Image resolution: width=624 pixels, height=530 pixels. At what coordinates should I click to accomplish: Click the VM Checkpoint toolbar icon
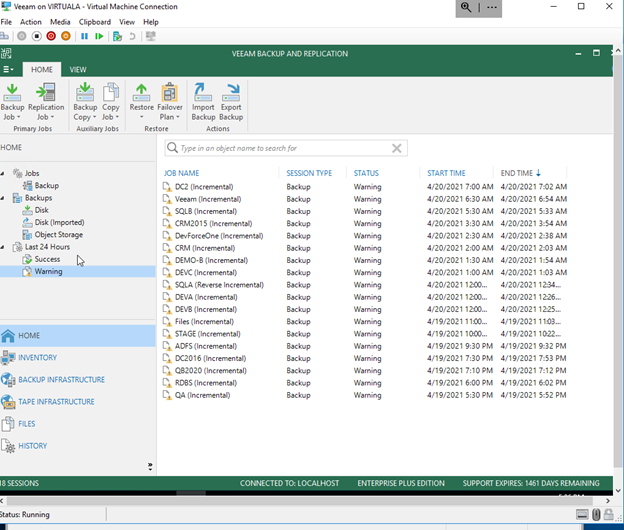pos(117,36)
